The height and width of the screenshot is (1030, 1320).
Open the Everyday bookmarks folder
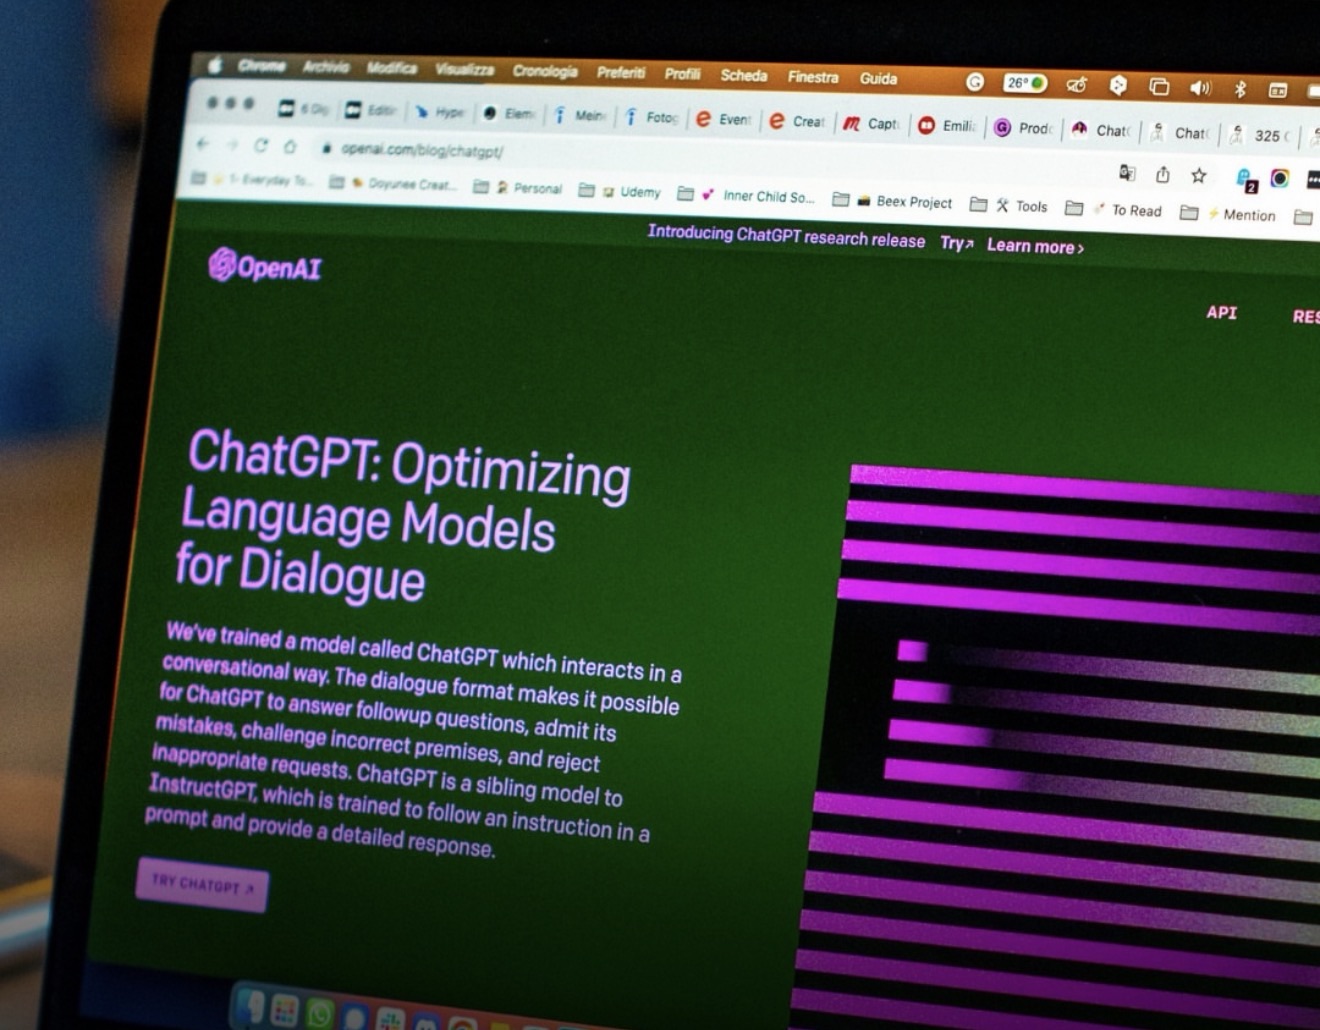251,179
